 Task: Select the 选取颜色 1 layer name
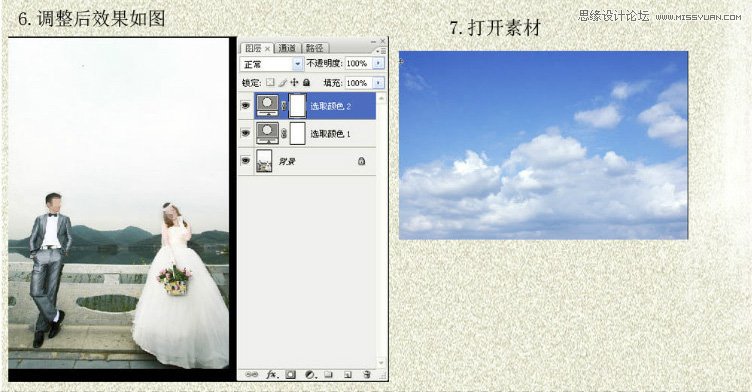click(x=330, y=134)
